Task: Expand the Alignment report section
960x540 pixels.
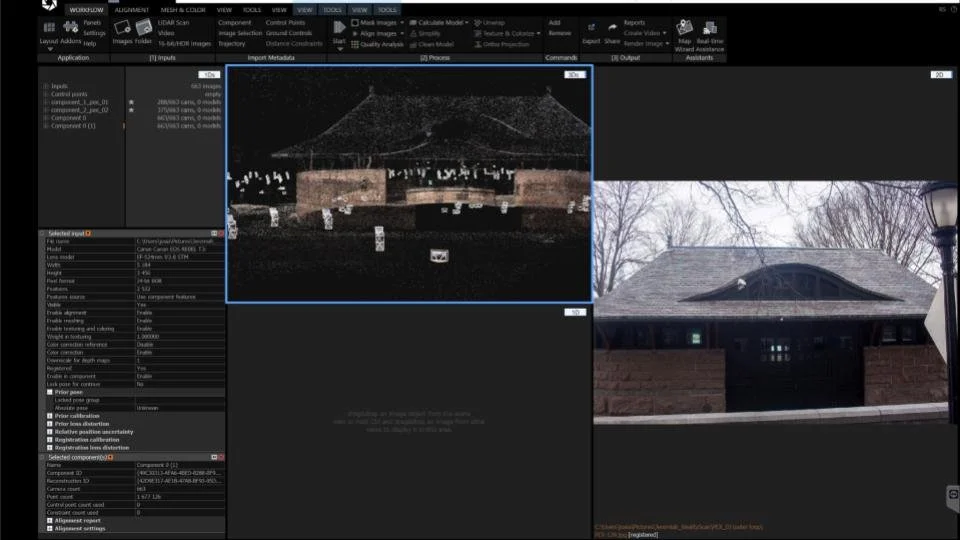Action: (50, 520)
